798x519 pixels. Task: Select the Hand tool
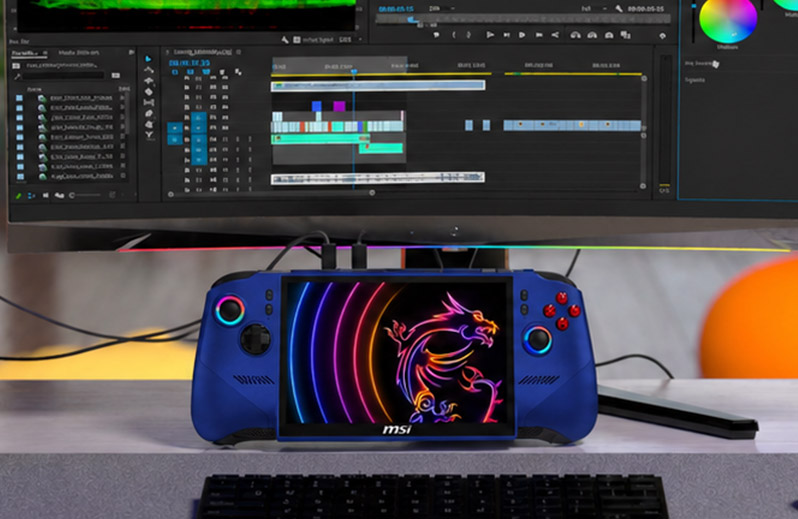point(149,124)
